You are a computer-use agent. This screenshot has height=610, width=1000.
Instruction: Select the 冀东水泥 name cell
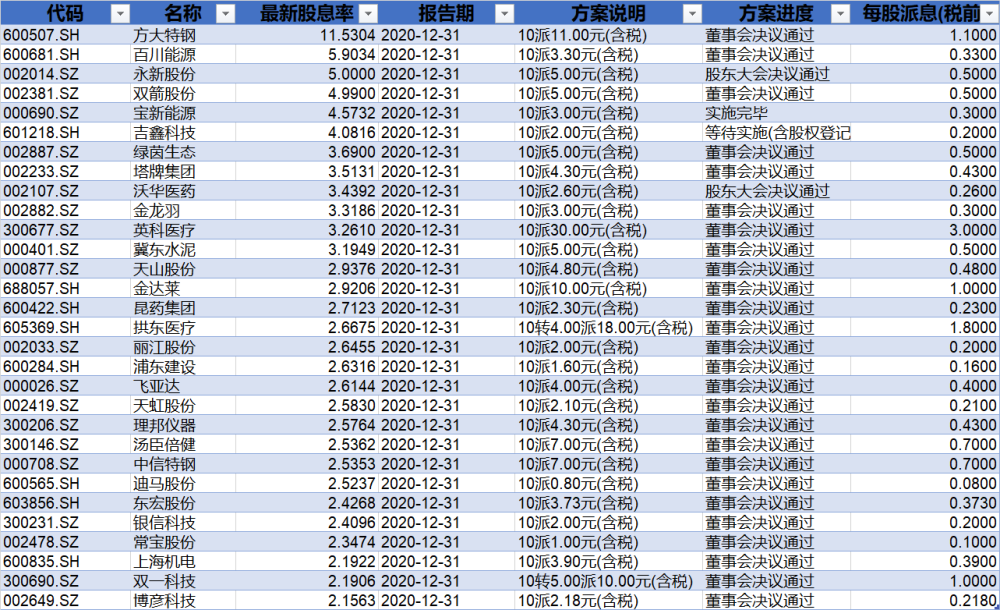[183, 249]
